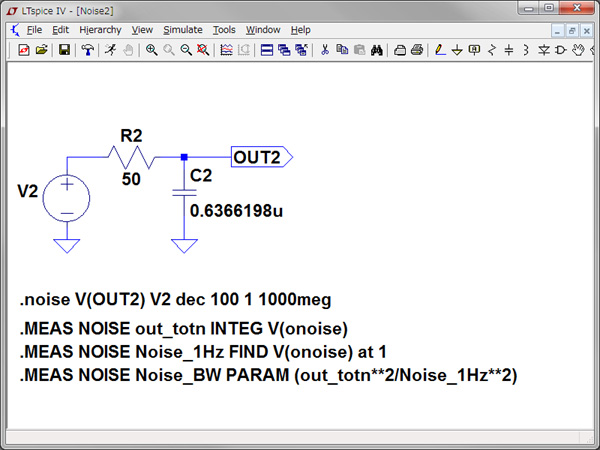Click the Print icon in toolbar
The image size is (600, 450).
(x=416, y=50)
